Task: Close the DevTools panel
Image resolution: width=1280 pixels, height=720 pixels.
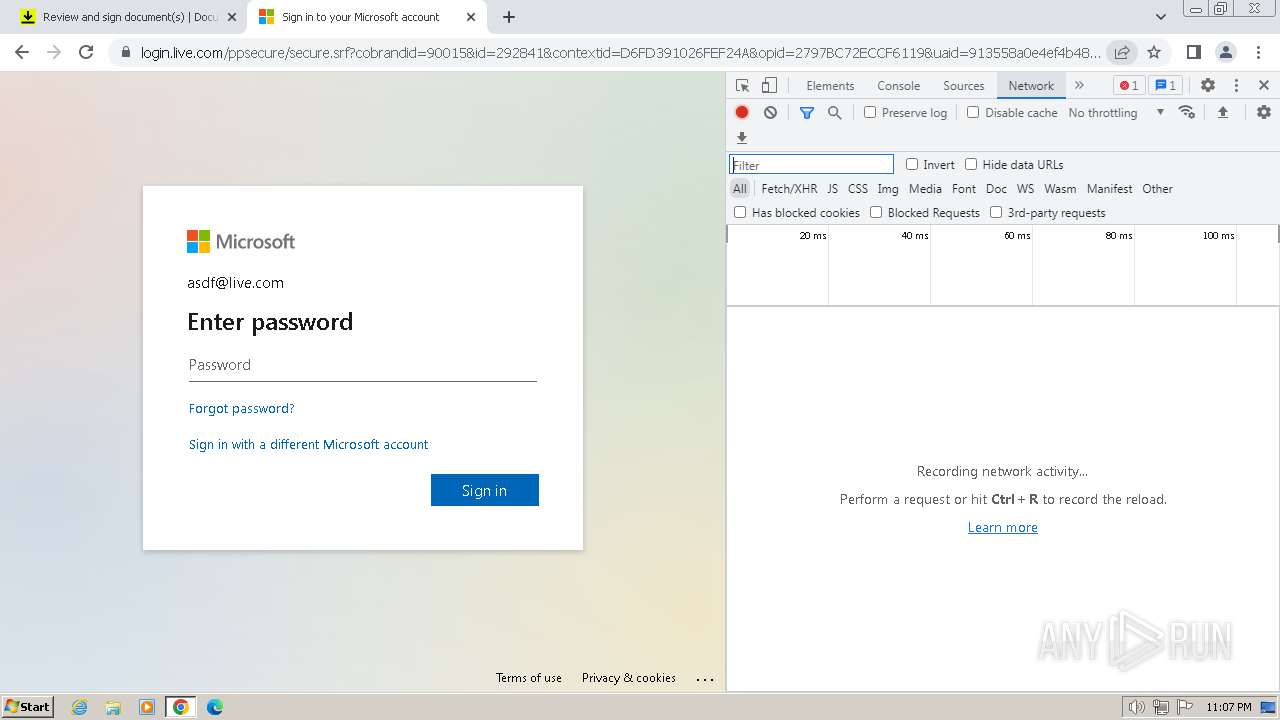Action: (1264, 86)
